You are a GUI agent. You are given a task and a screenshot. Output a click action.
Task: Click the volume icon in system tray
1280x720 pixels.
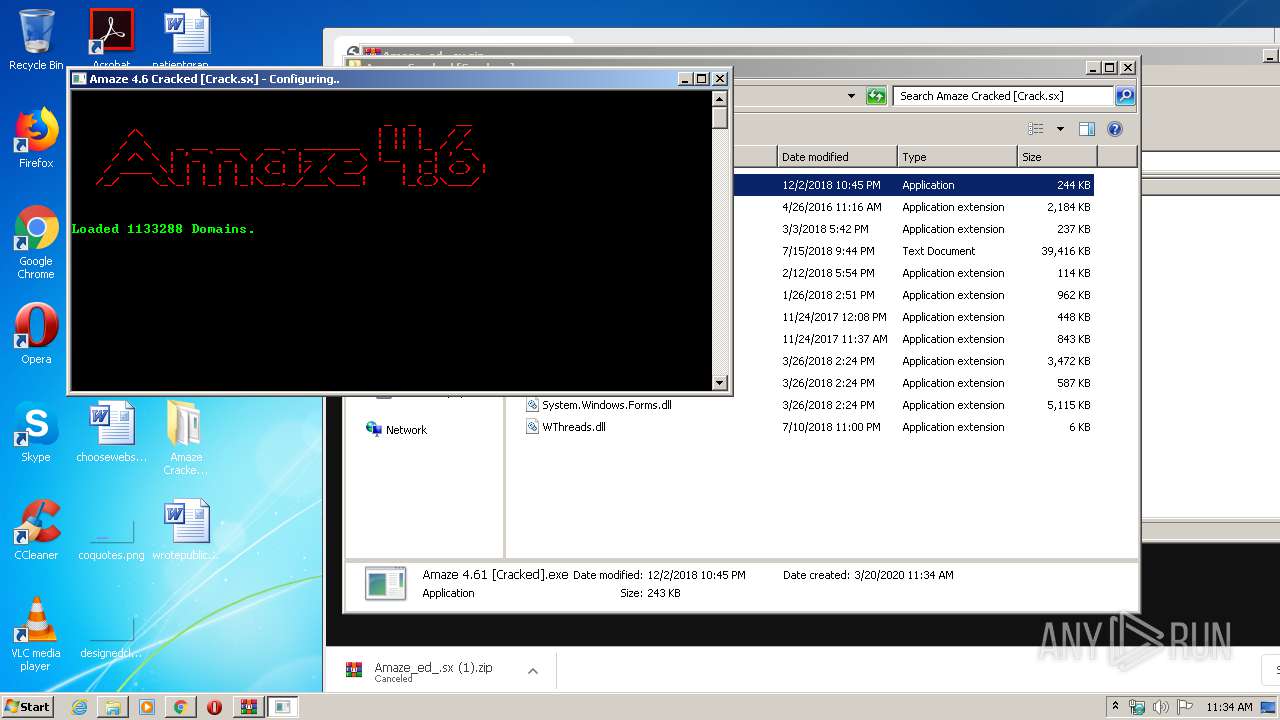1160,707
